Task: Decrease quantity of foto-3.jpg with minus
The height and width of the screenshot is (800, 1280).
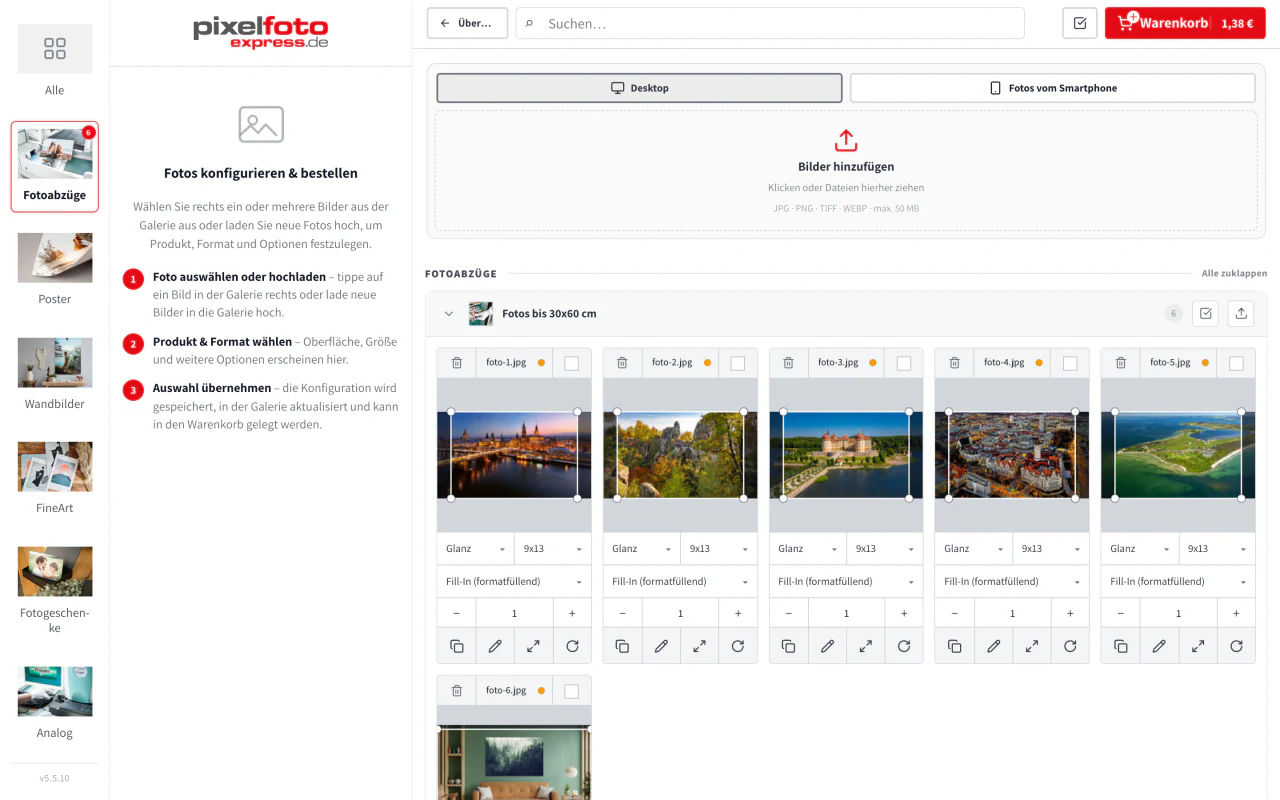Action: tap(789, 613)
